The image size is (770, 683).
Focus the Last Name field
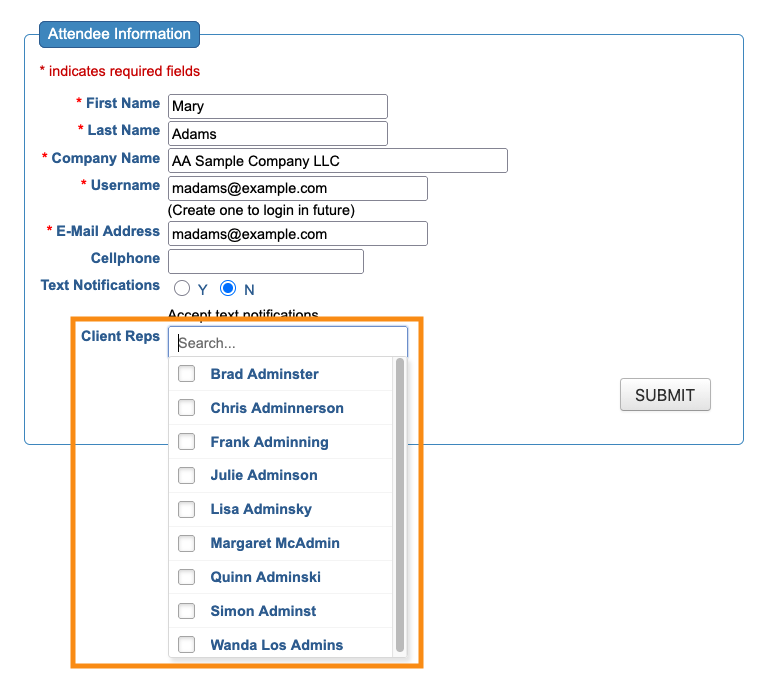click(x=277, y=134)
